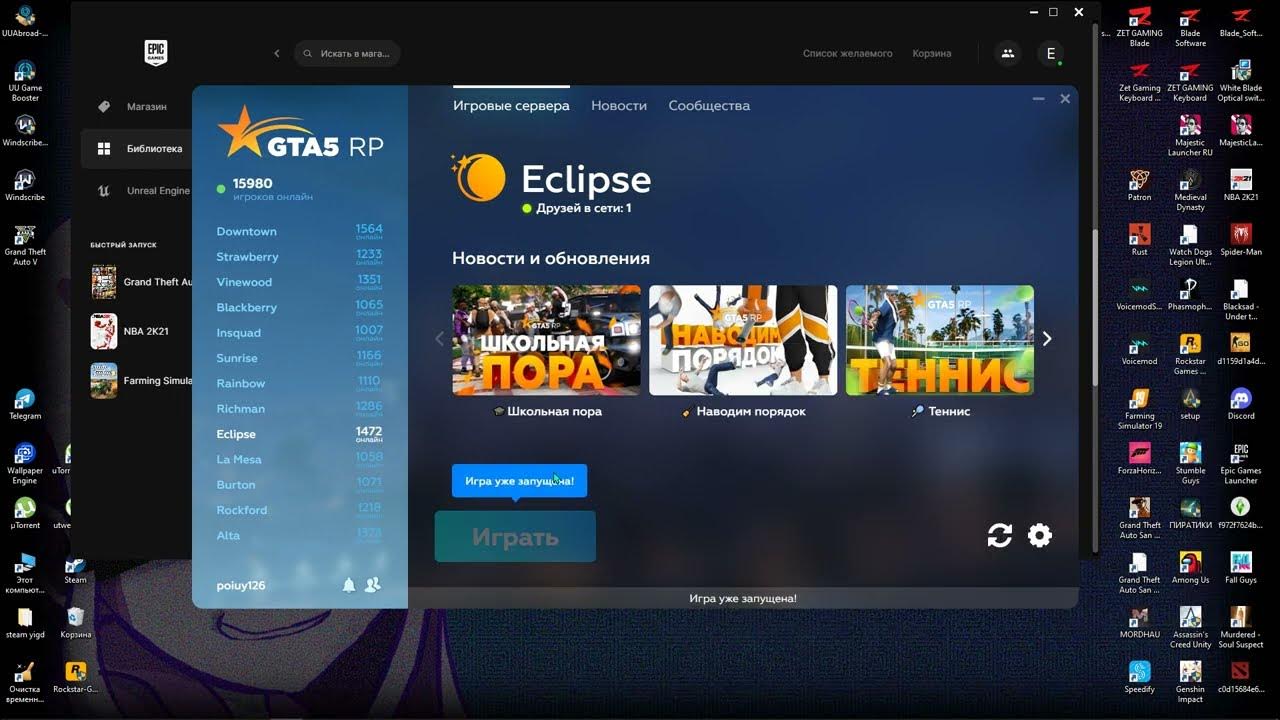Open the Epic friends list icon
Screen dimensions: 1280x720
[x=1008, y=54]
